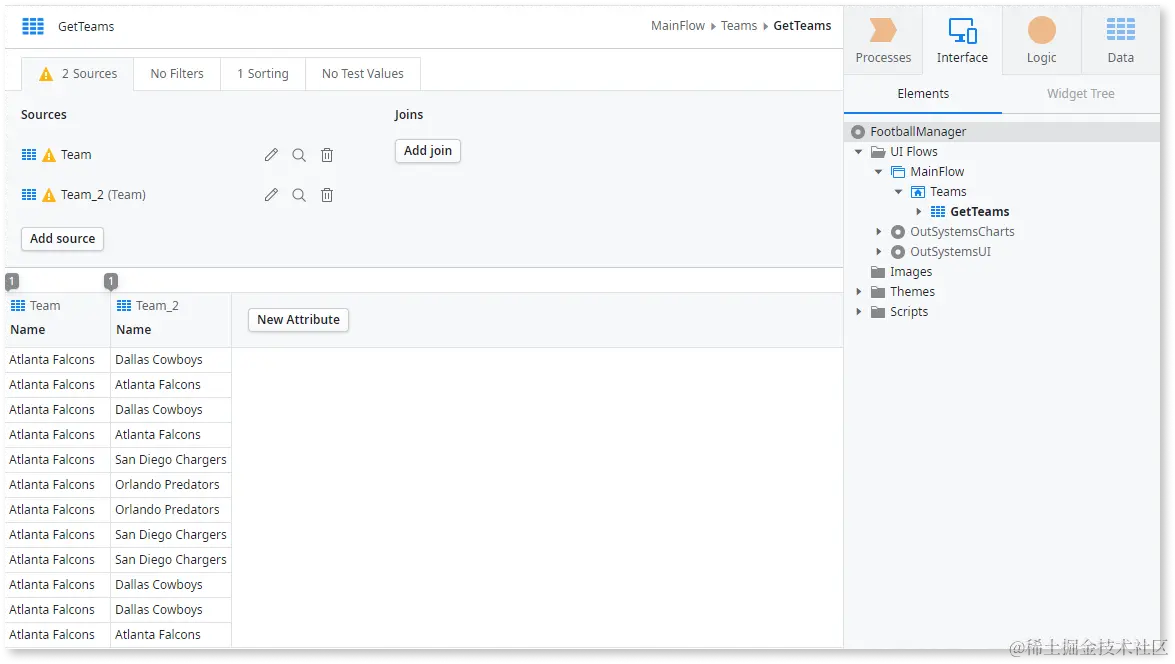The width and height of the screenshot is (1175, 664).
Task: Select the Images folder row
Action: (1002, 272)
